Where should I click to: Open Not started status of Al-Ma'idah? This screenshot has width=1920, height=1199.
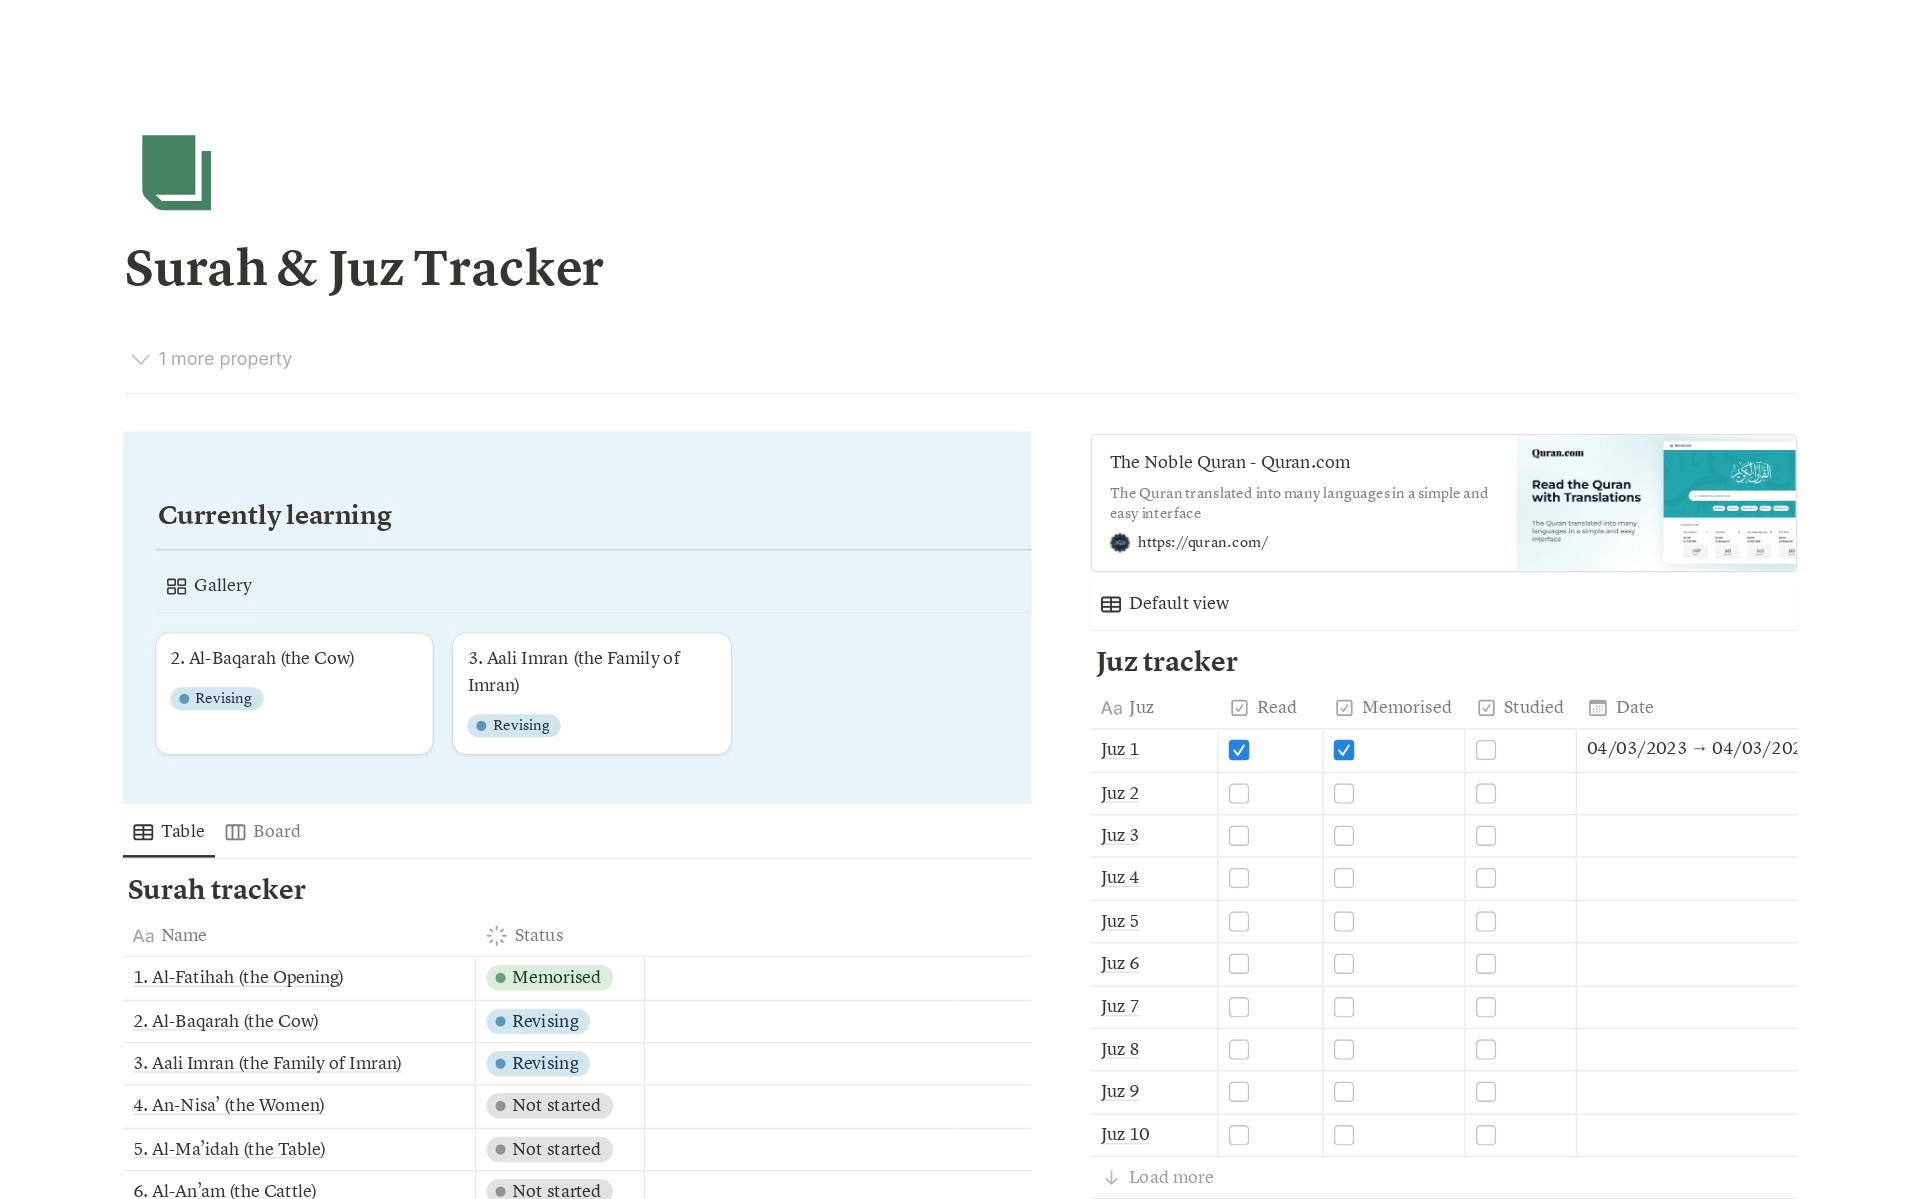549,1150
